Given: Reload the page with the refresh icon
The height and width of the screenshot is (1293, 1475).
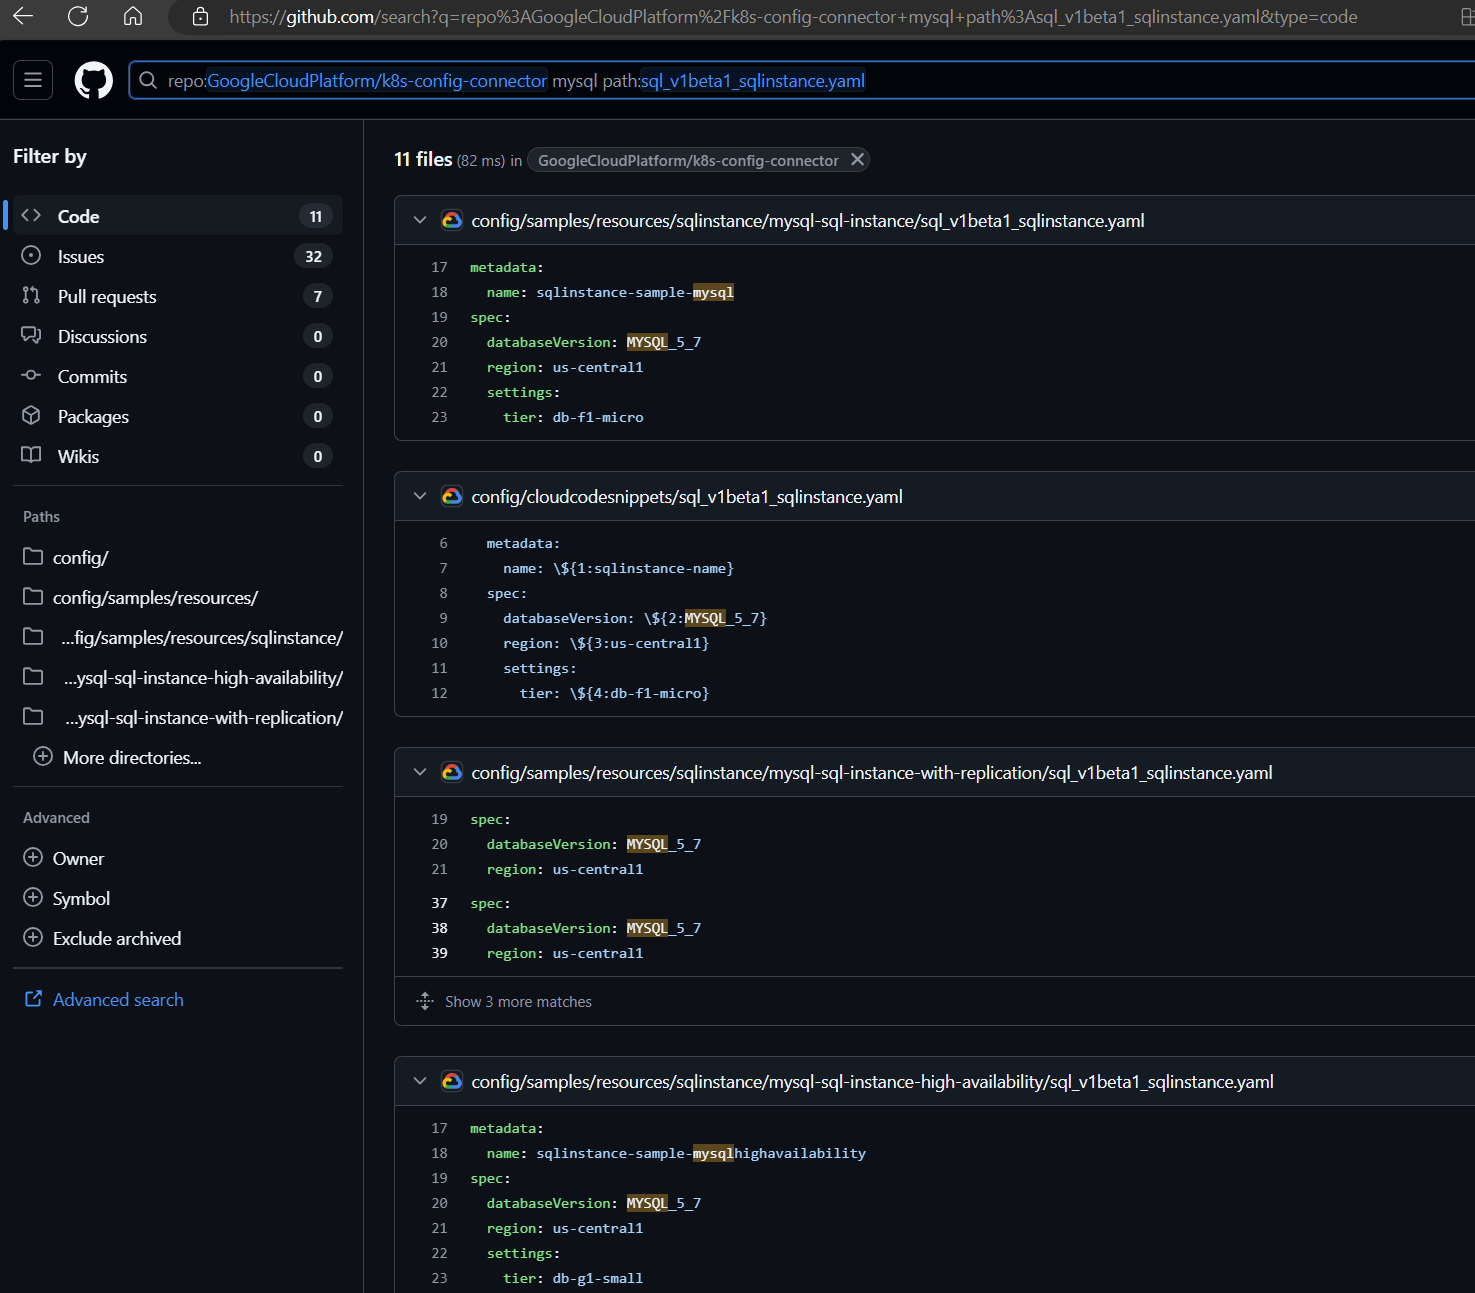Looking at the screenshot, I should [78, 16].
